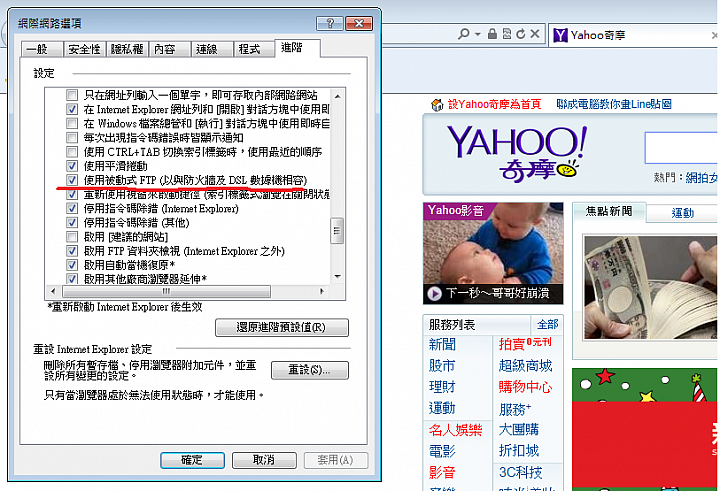Open the address bar dropdown arrow

(478, 34)
